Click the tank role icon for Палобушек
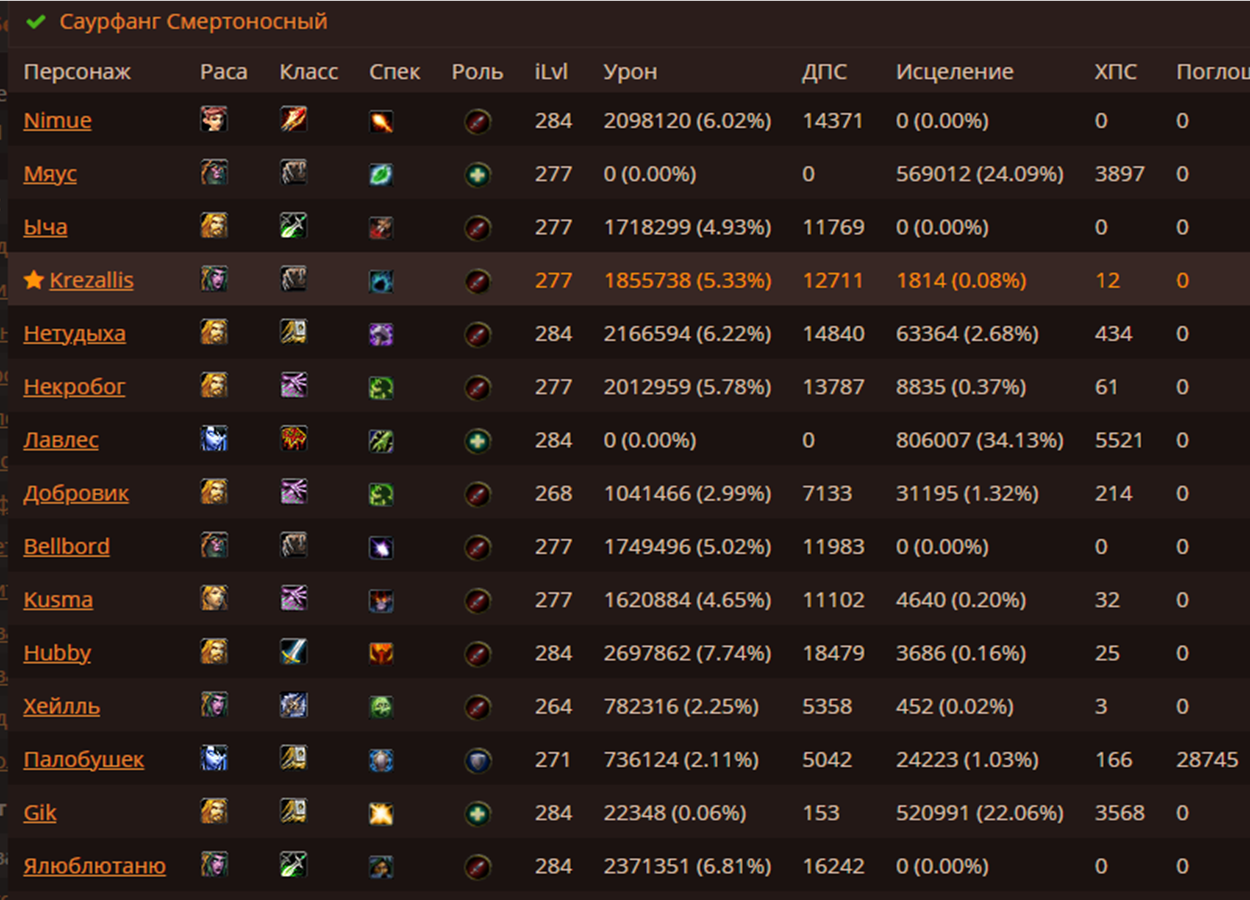This screenshot has height=900, width=1250. click(478, 760)
